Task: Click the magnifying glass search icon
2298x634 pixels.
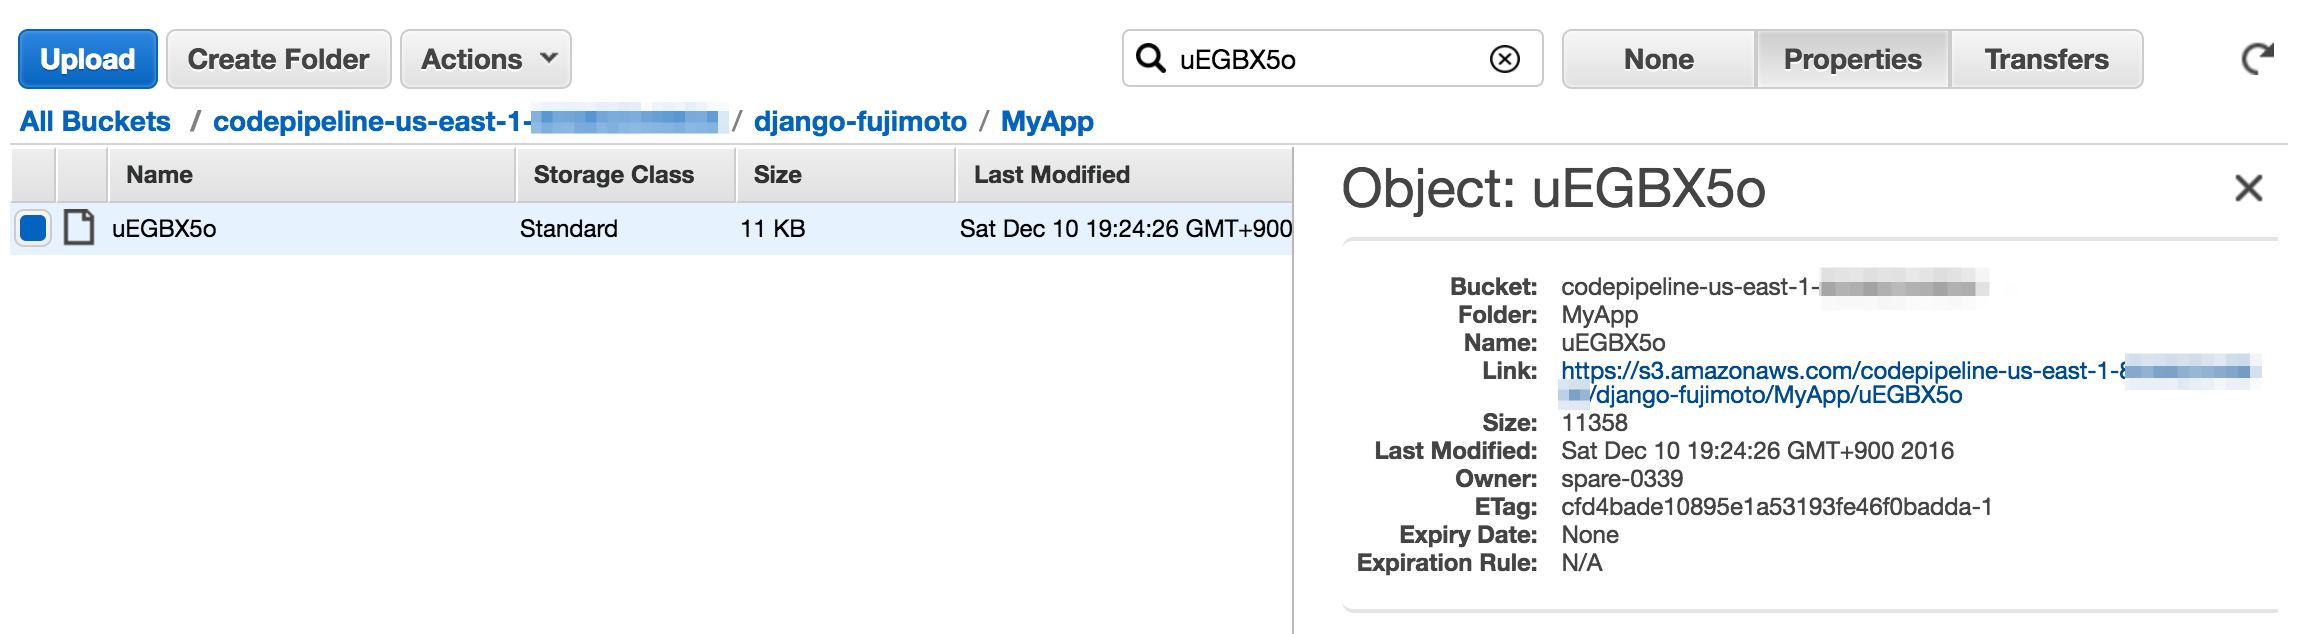Action: tap(1149, 59)
